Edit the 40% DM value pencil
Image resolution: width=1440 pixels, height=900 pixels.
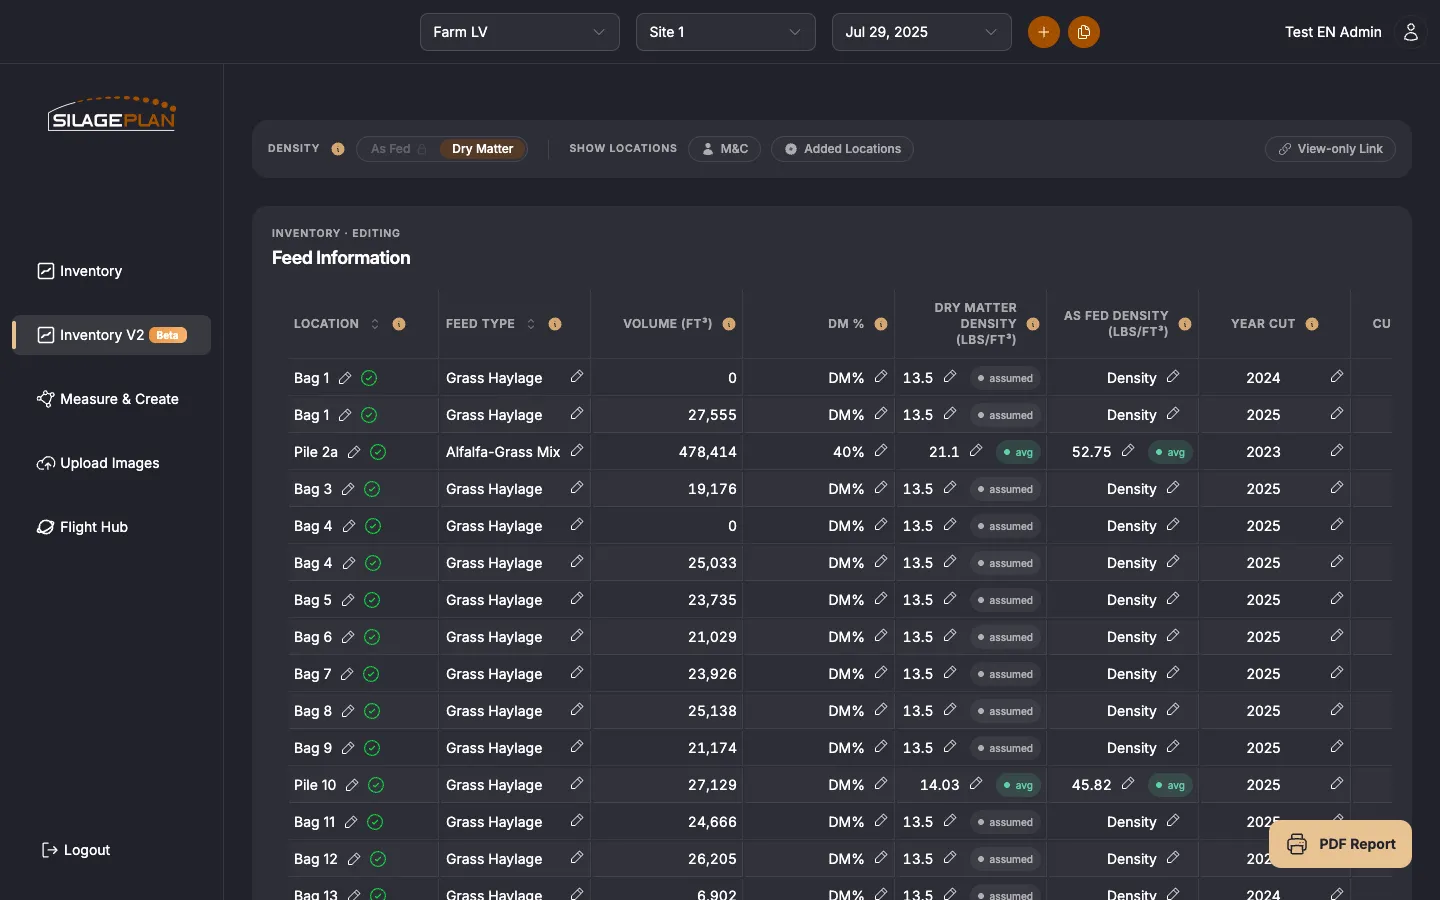[x=881, y=451]
